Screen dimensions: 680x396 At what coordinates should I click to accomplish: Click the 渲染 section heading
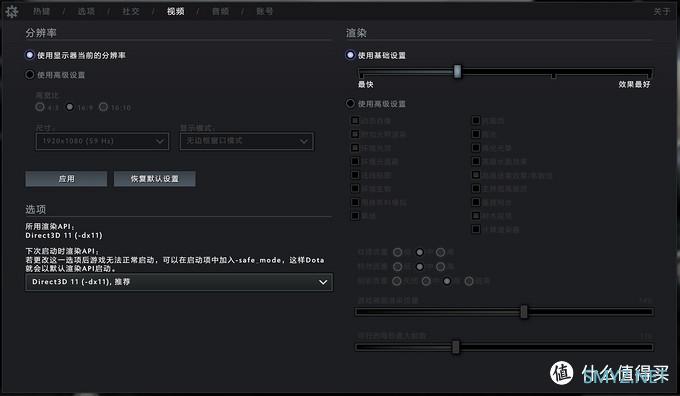356,33
